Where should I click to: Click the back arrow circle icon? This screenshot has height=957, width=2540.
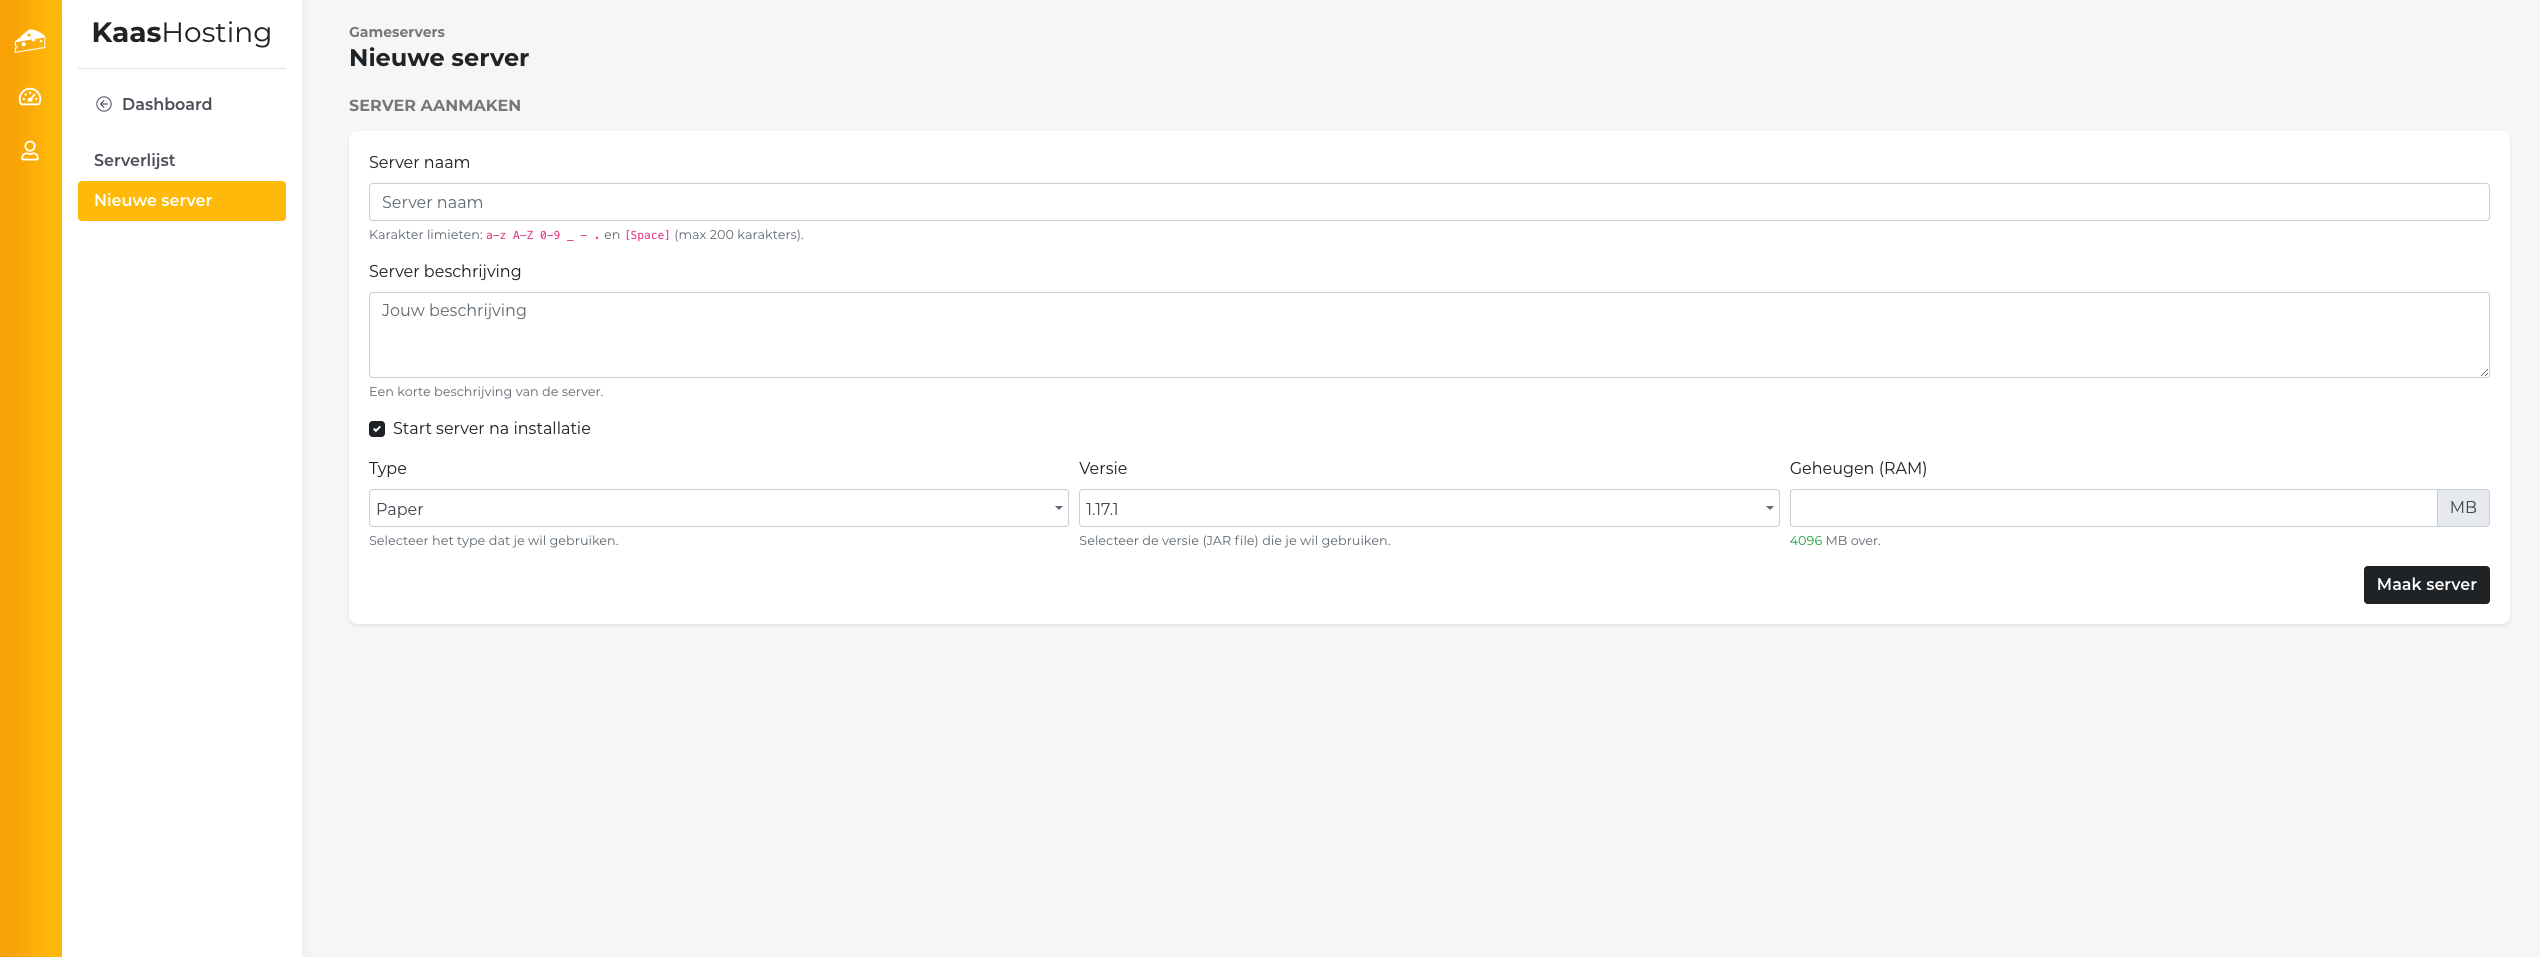pos(104,104)
